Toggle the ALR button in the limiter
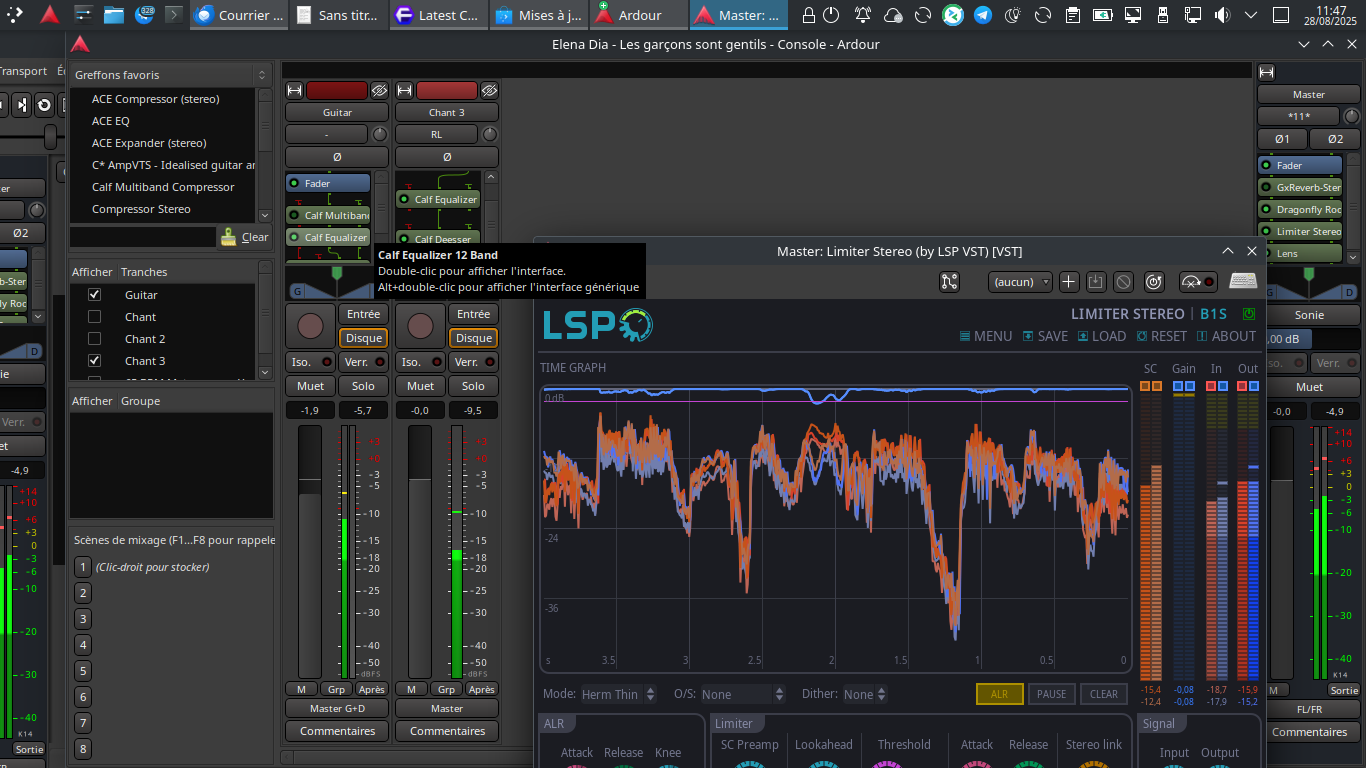Screen dimensions: 1366x768 click(999, 694)
